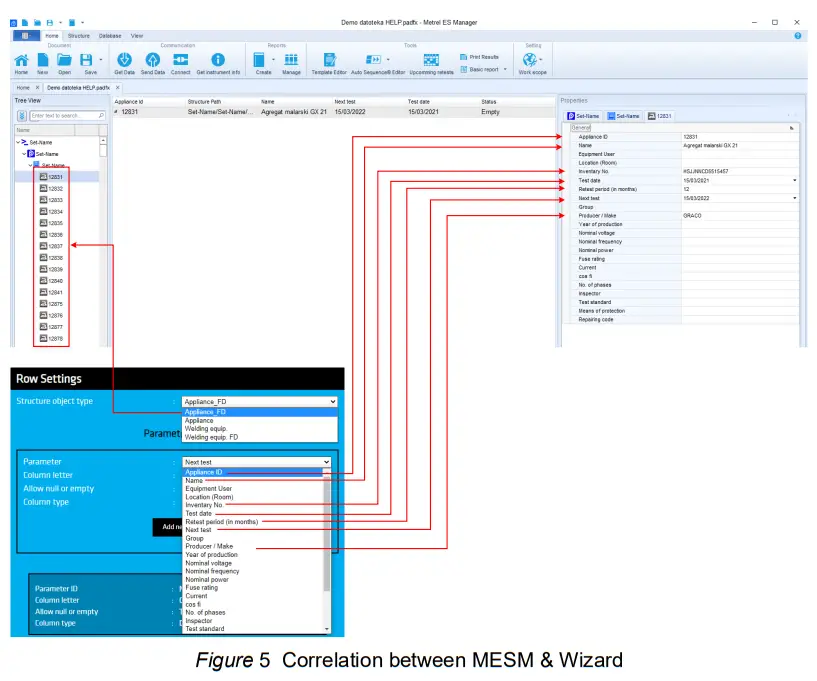Image resolution: width=817 pixels, height=681 pixels.
Task: Launch the Auto Sequence Editor
Action: click(x=374, y=60)
